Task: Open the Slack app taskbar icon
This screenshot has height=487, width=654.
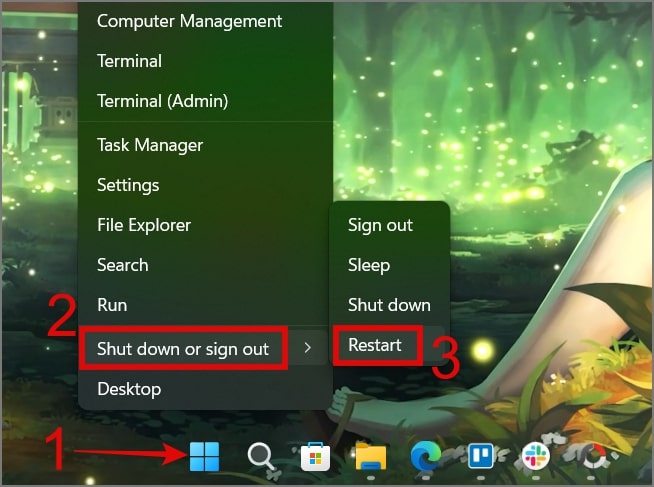Action: coord(536,456)
